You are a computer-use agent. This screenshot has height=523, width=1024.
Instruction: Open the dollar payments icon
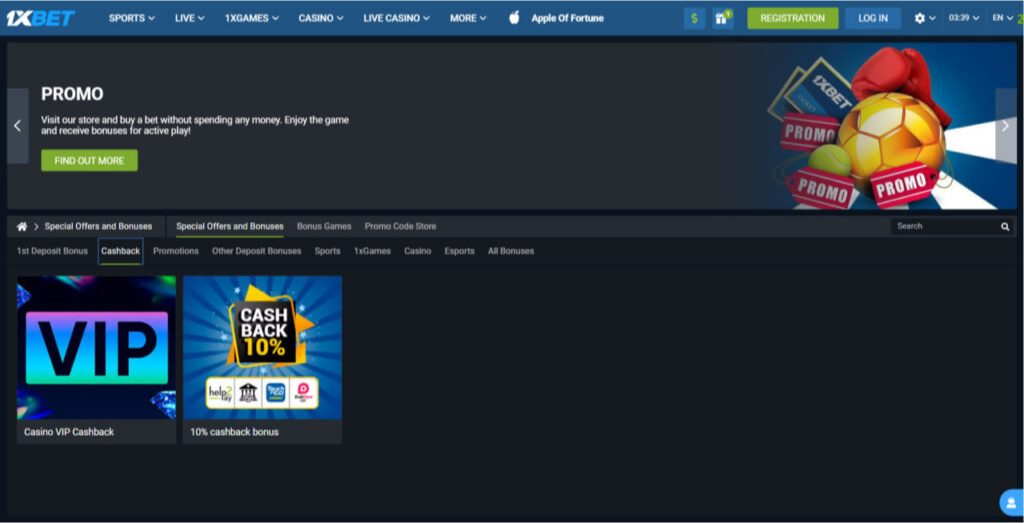coord(694,18)
